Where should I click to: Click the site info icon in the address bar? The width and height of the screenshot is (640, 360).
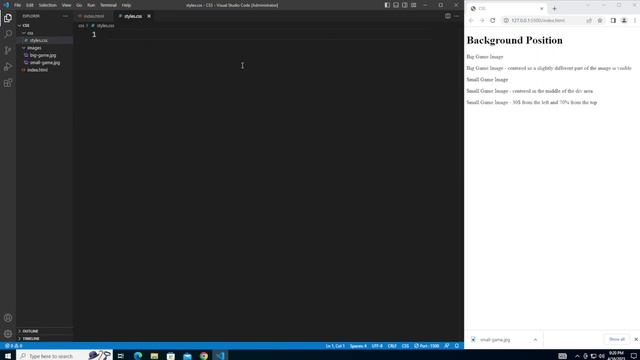click(506, 20)
